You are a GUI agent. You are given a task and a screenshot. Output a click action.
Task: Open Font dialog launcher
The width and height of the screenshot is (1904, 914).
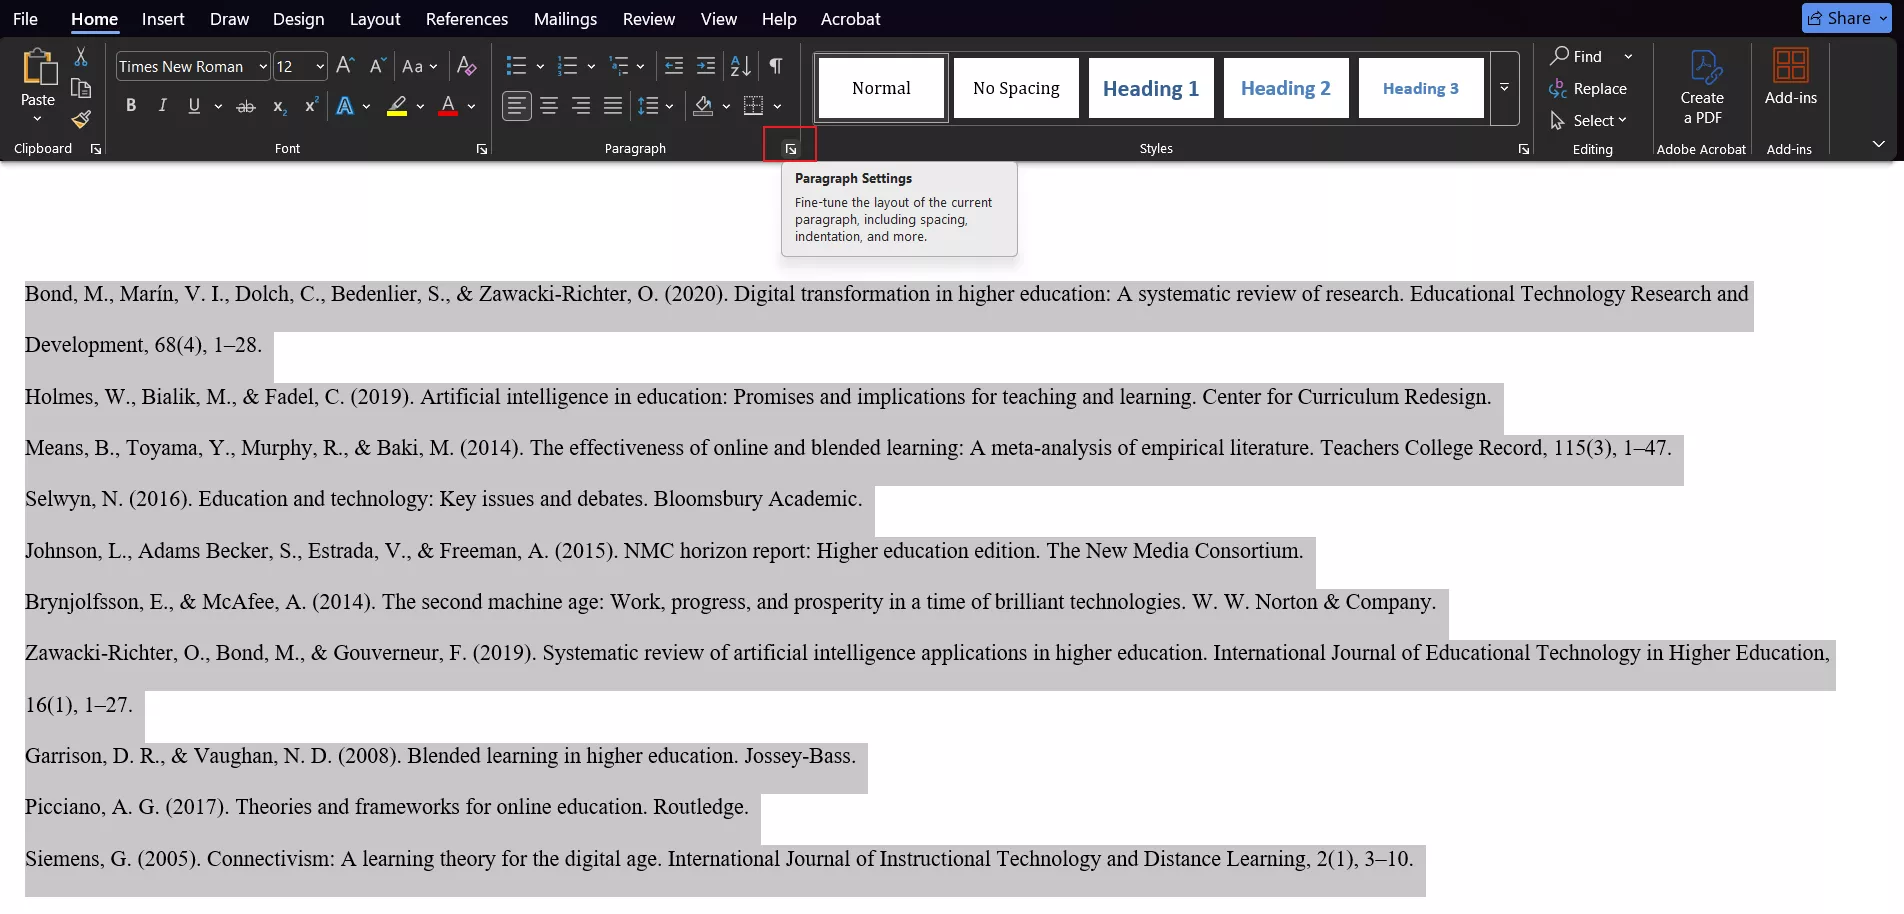[482, 148]
